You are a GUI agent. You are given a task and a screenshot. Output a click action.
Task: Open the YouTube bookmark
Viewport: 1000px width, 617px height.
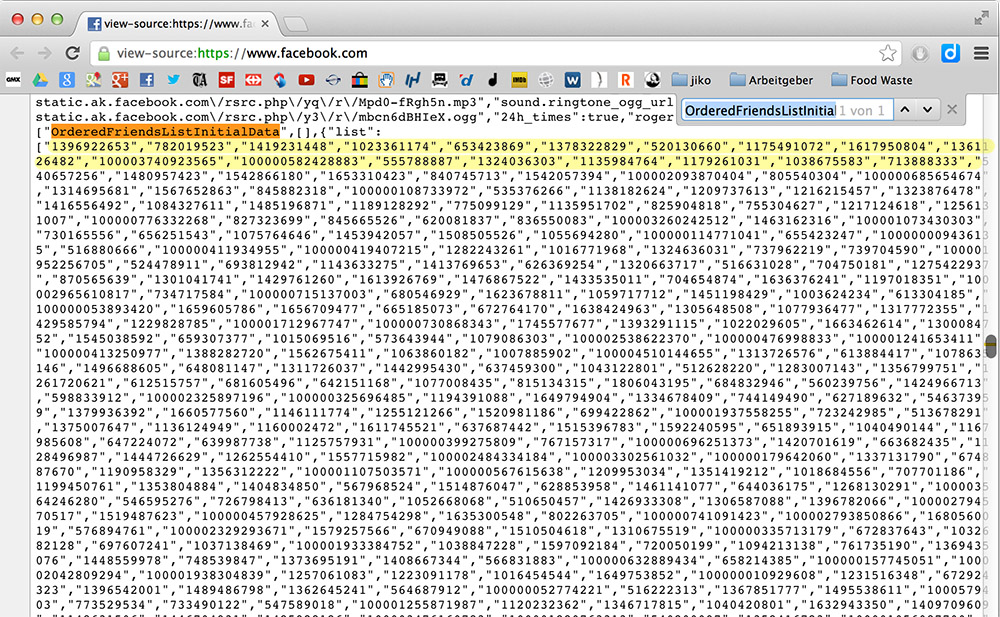click(x=306, y=80)
